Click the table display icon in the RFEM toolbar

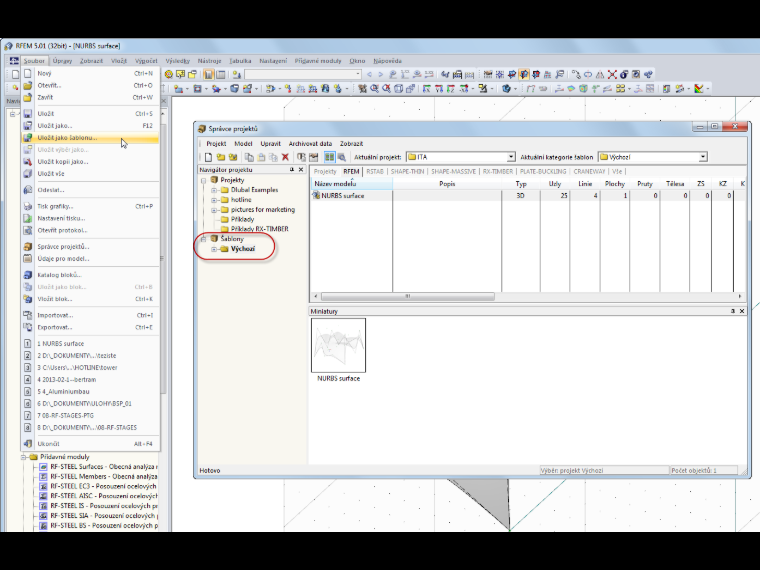221,74
